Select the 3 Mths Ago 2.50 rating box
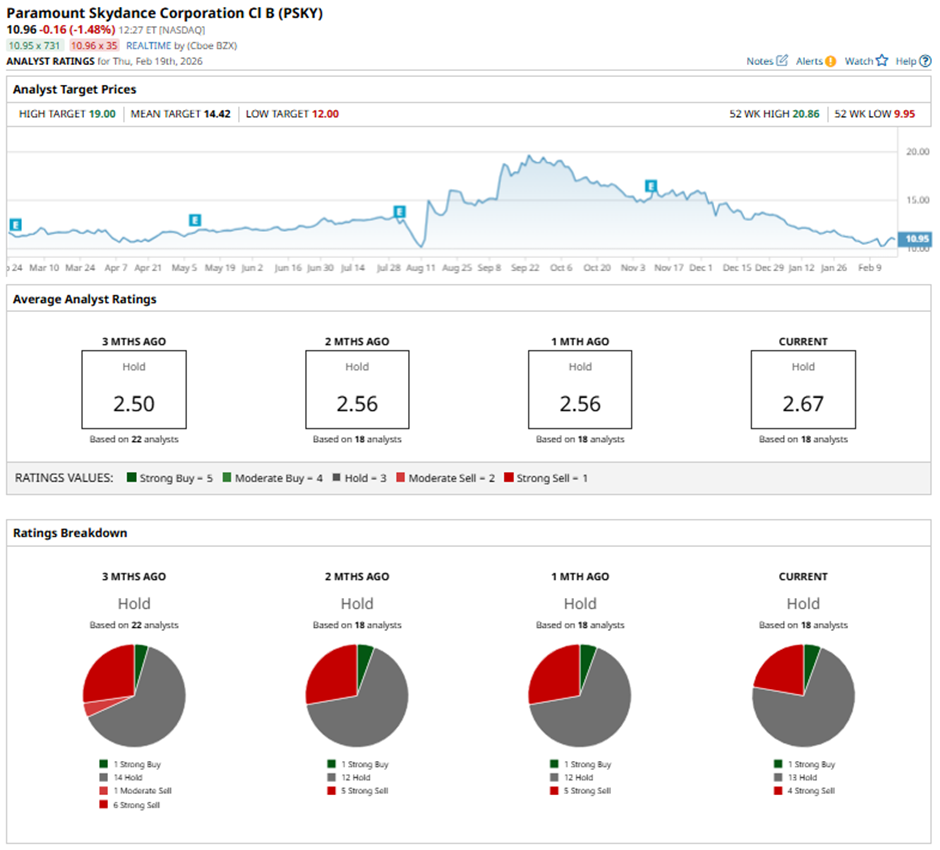940x850 pixels. (134, 389)
